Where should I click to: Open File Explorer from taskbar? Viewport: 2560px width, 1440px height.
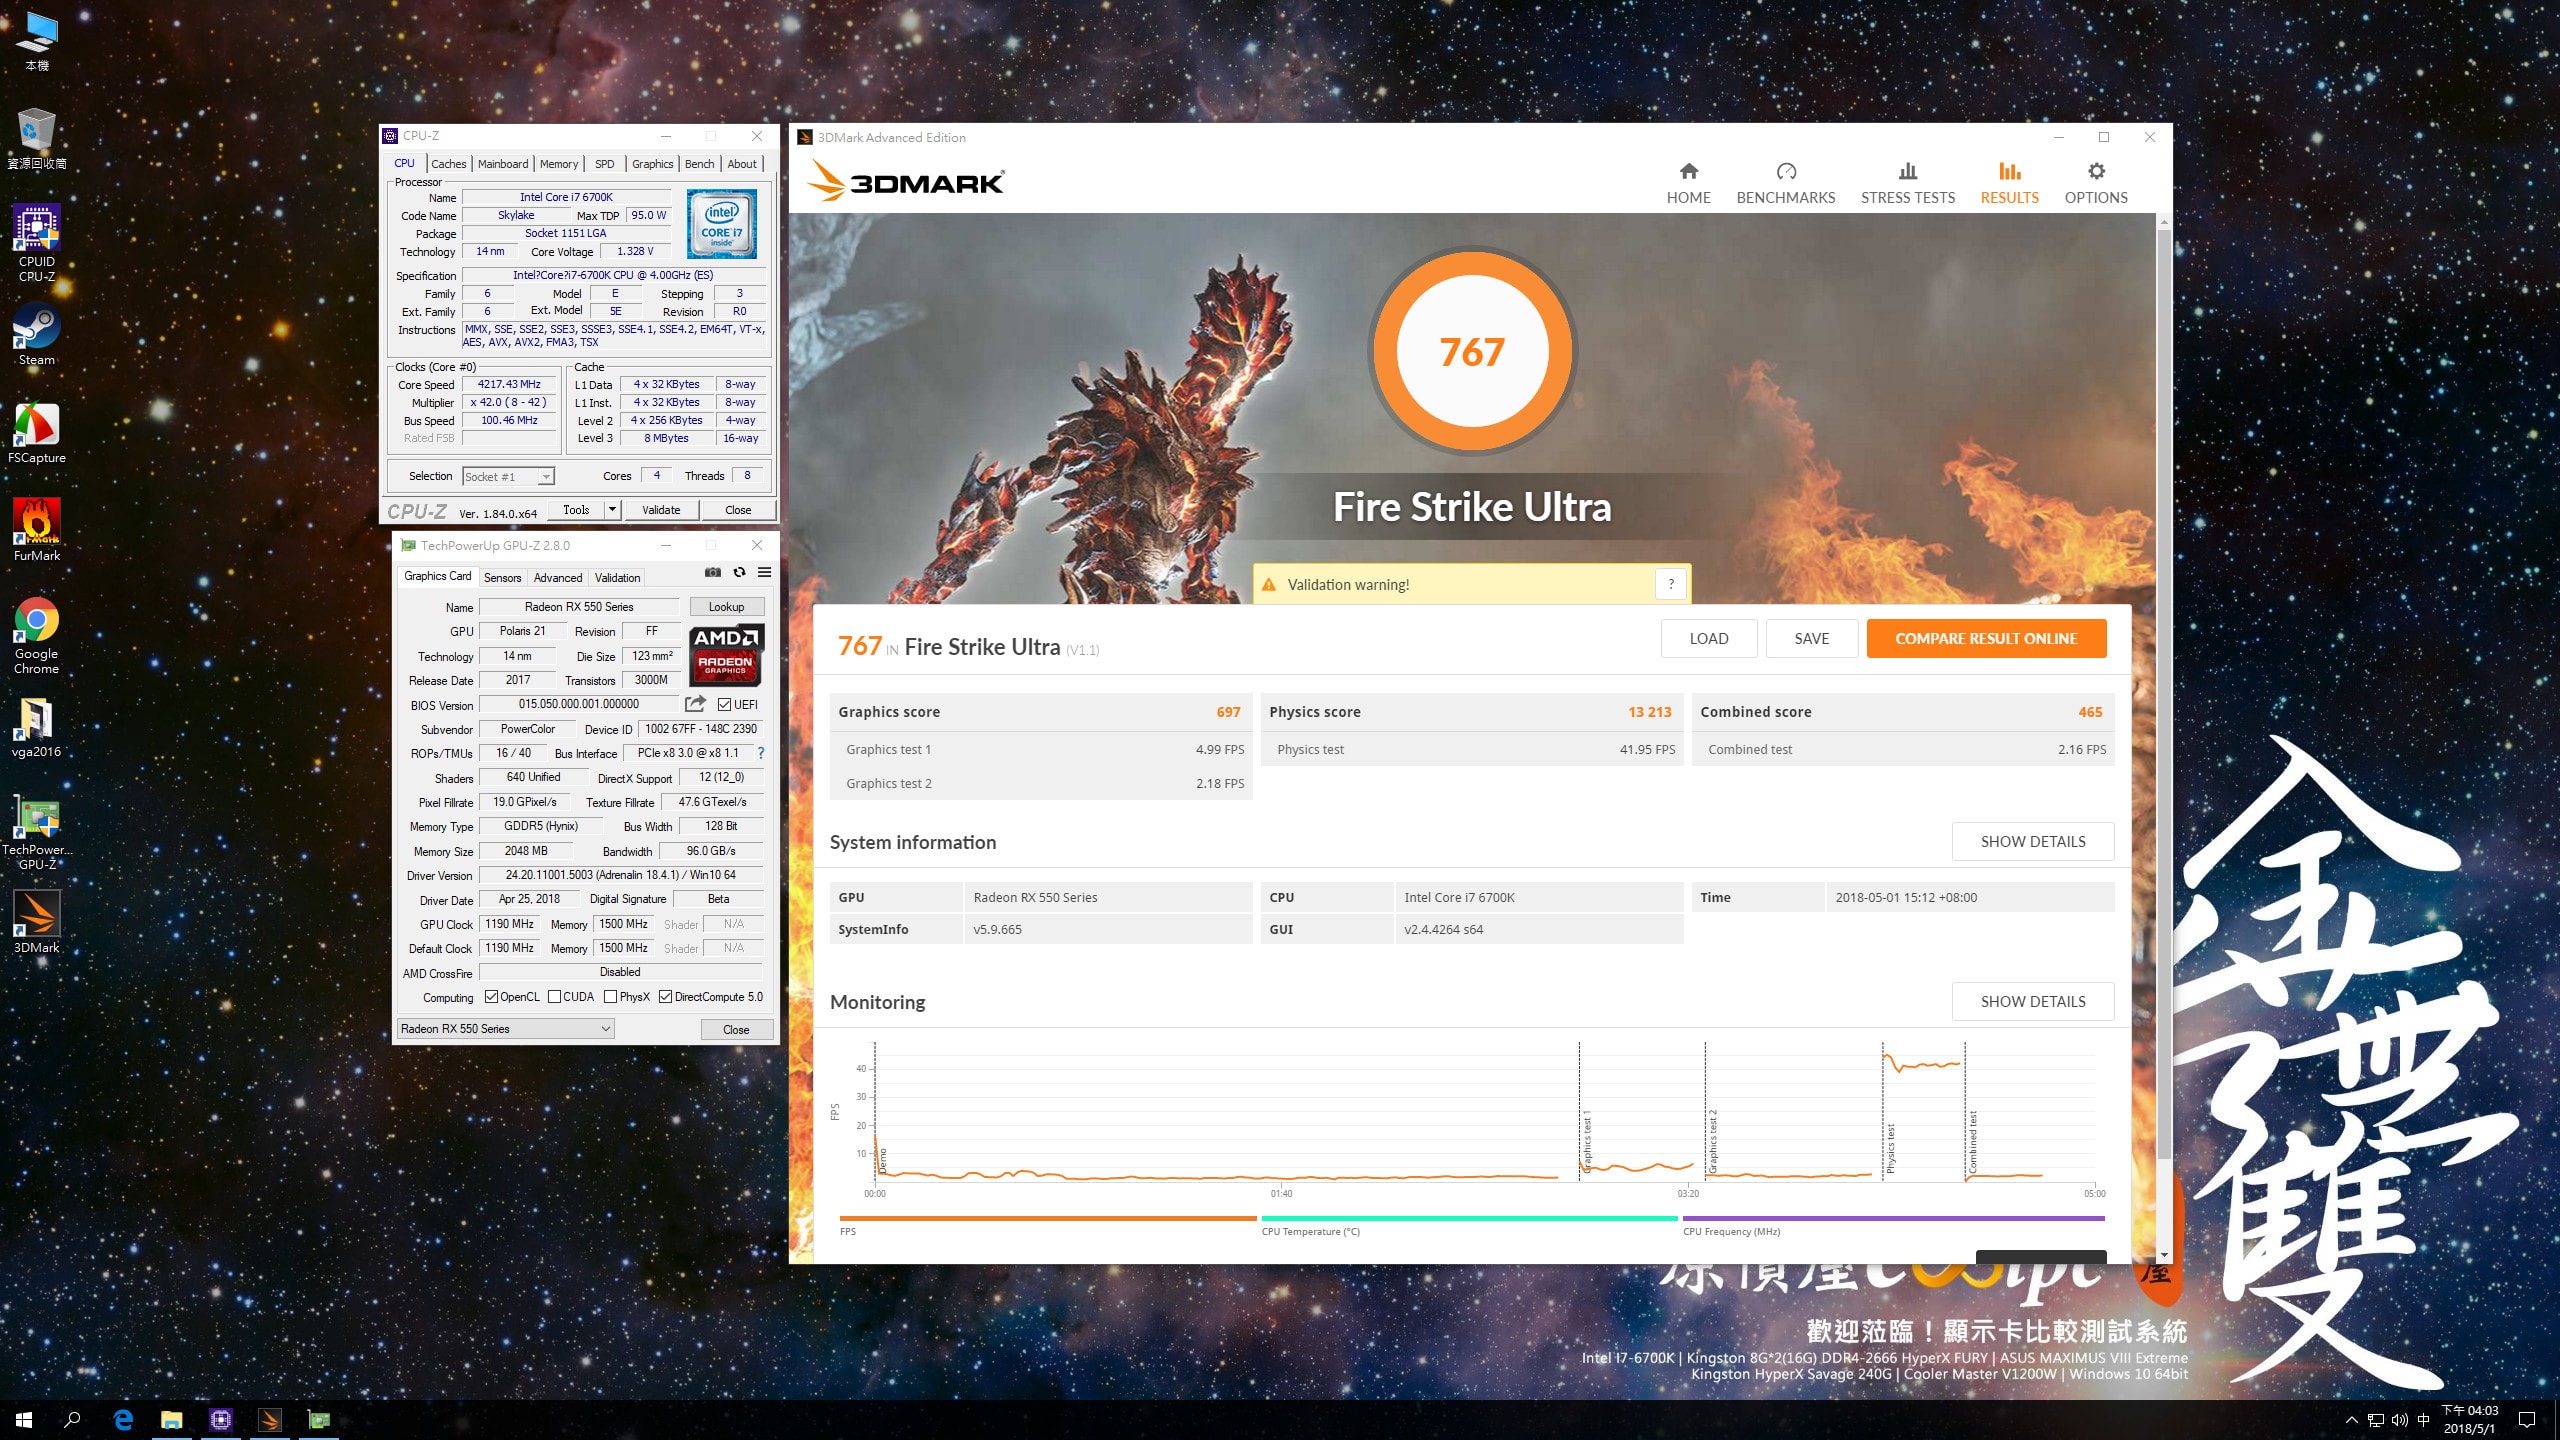pos(172,1419)
